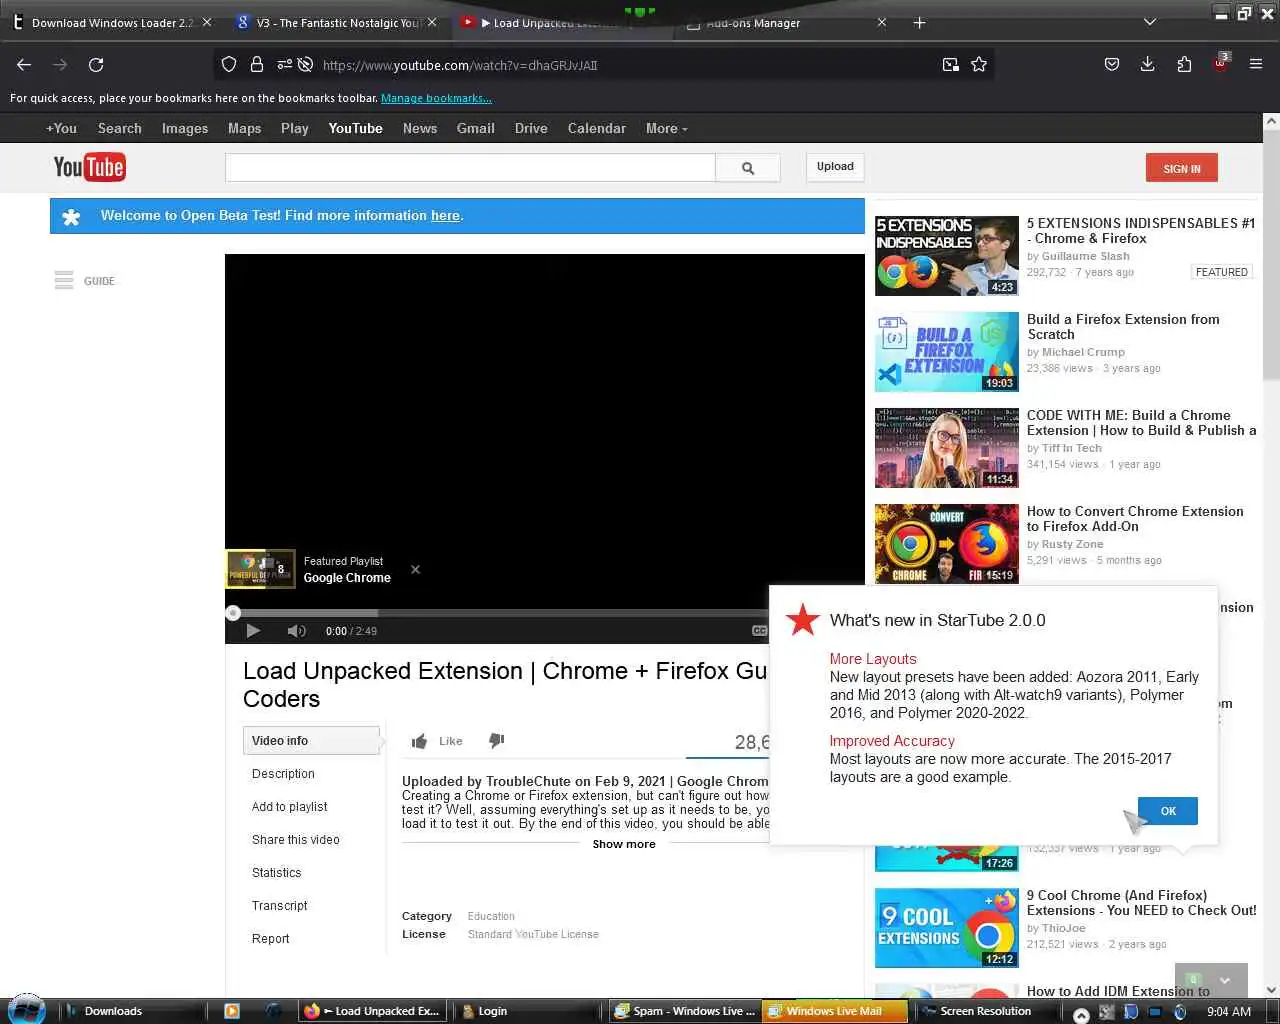Dislike the video with thumbs down
Image resolution: width=1280 pixels, height=1024 pixels.
coord(496,741)
